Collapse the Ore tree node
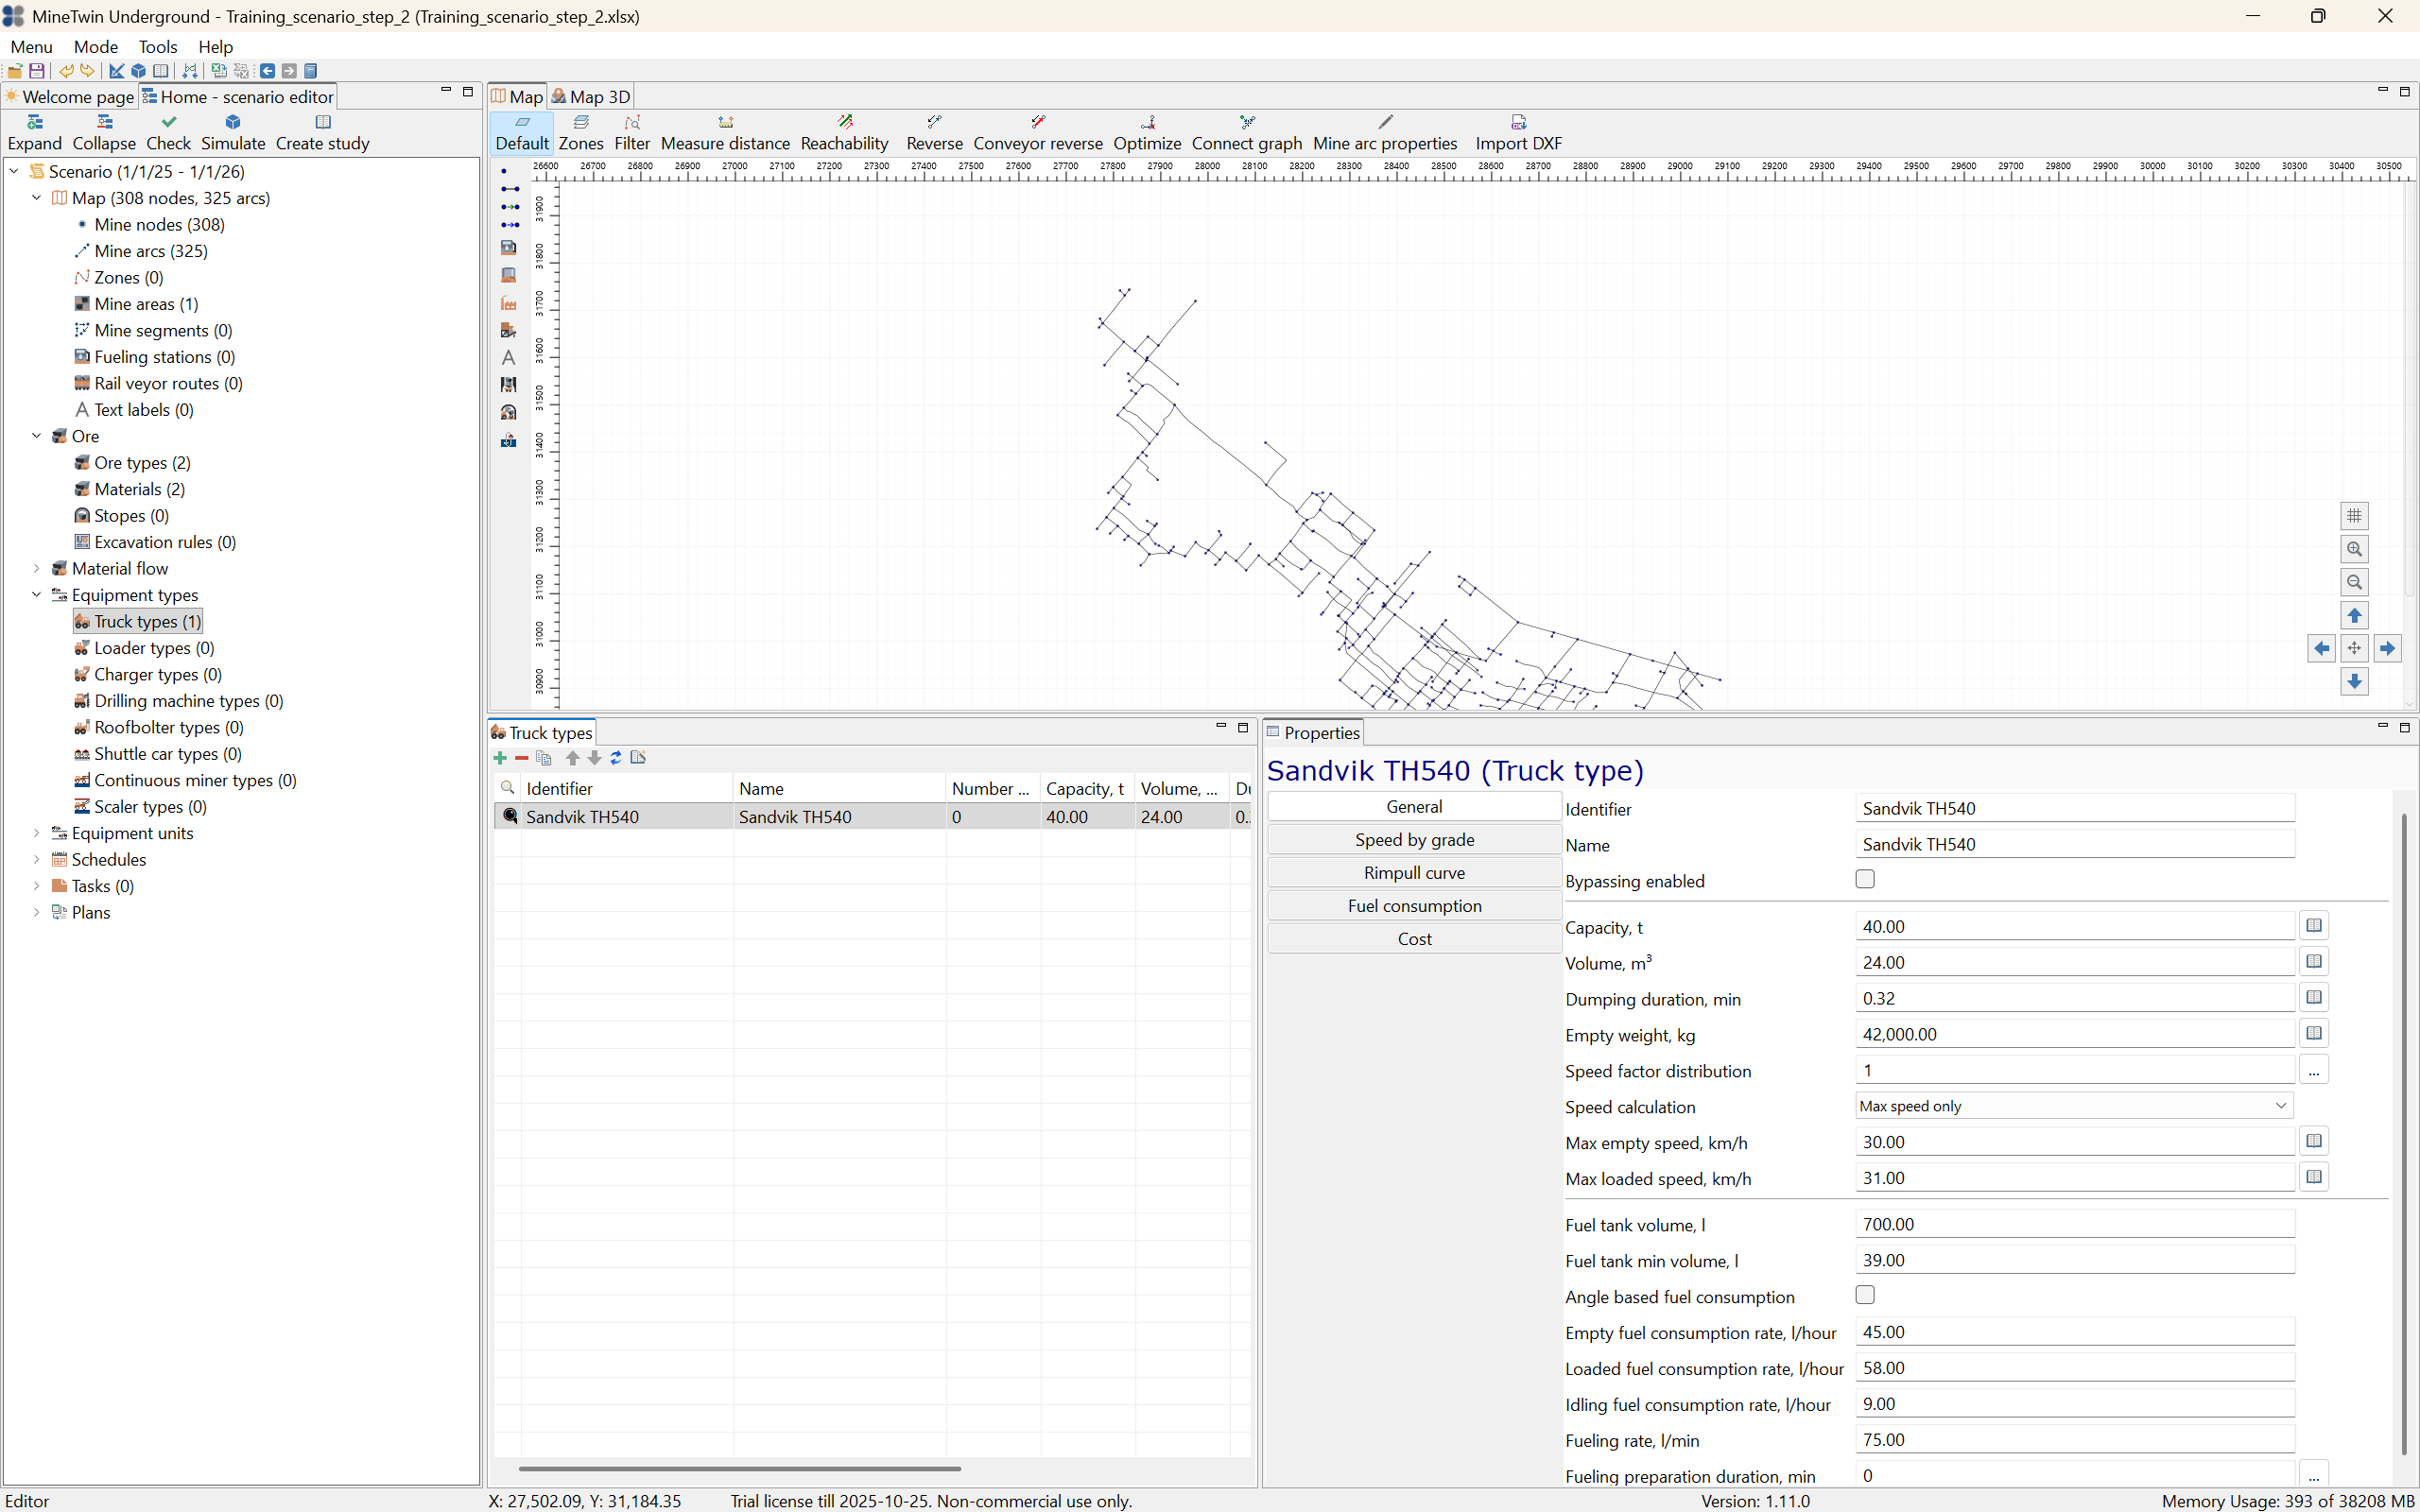2420x1512 pixels. coord(37,436)
